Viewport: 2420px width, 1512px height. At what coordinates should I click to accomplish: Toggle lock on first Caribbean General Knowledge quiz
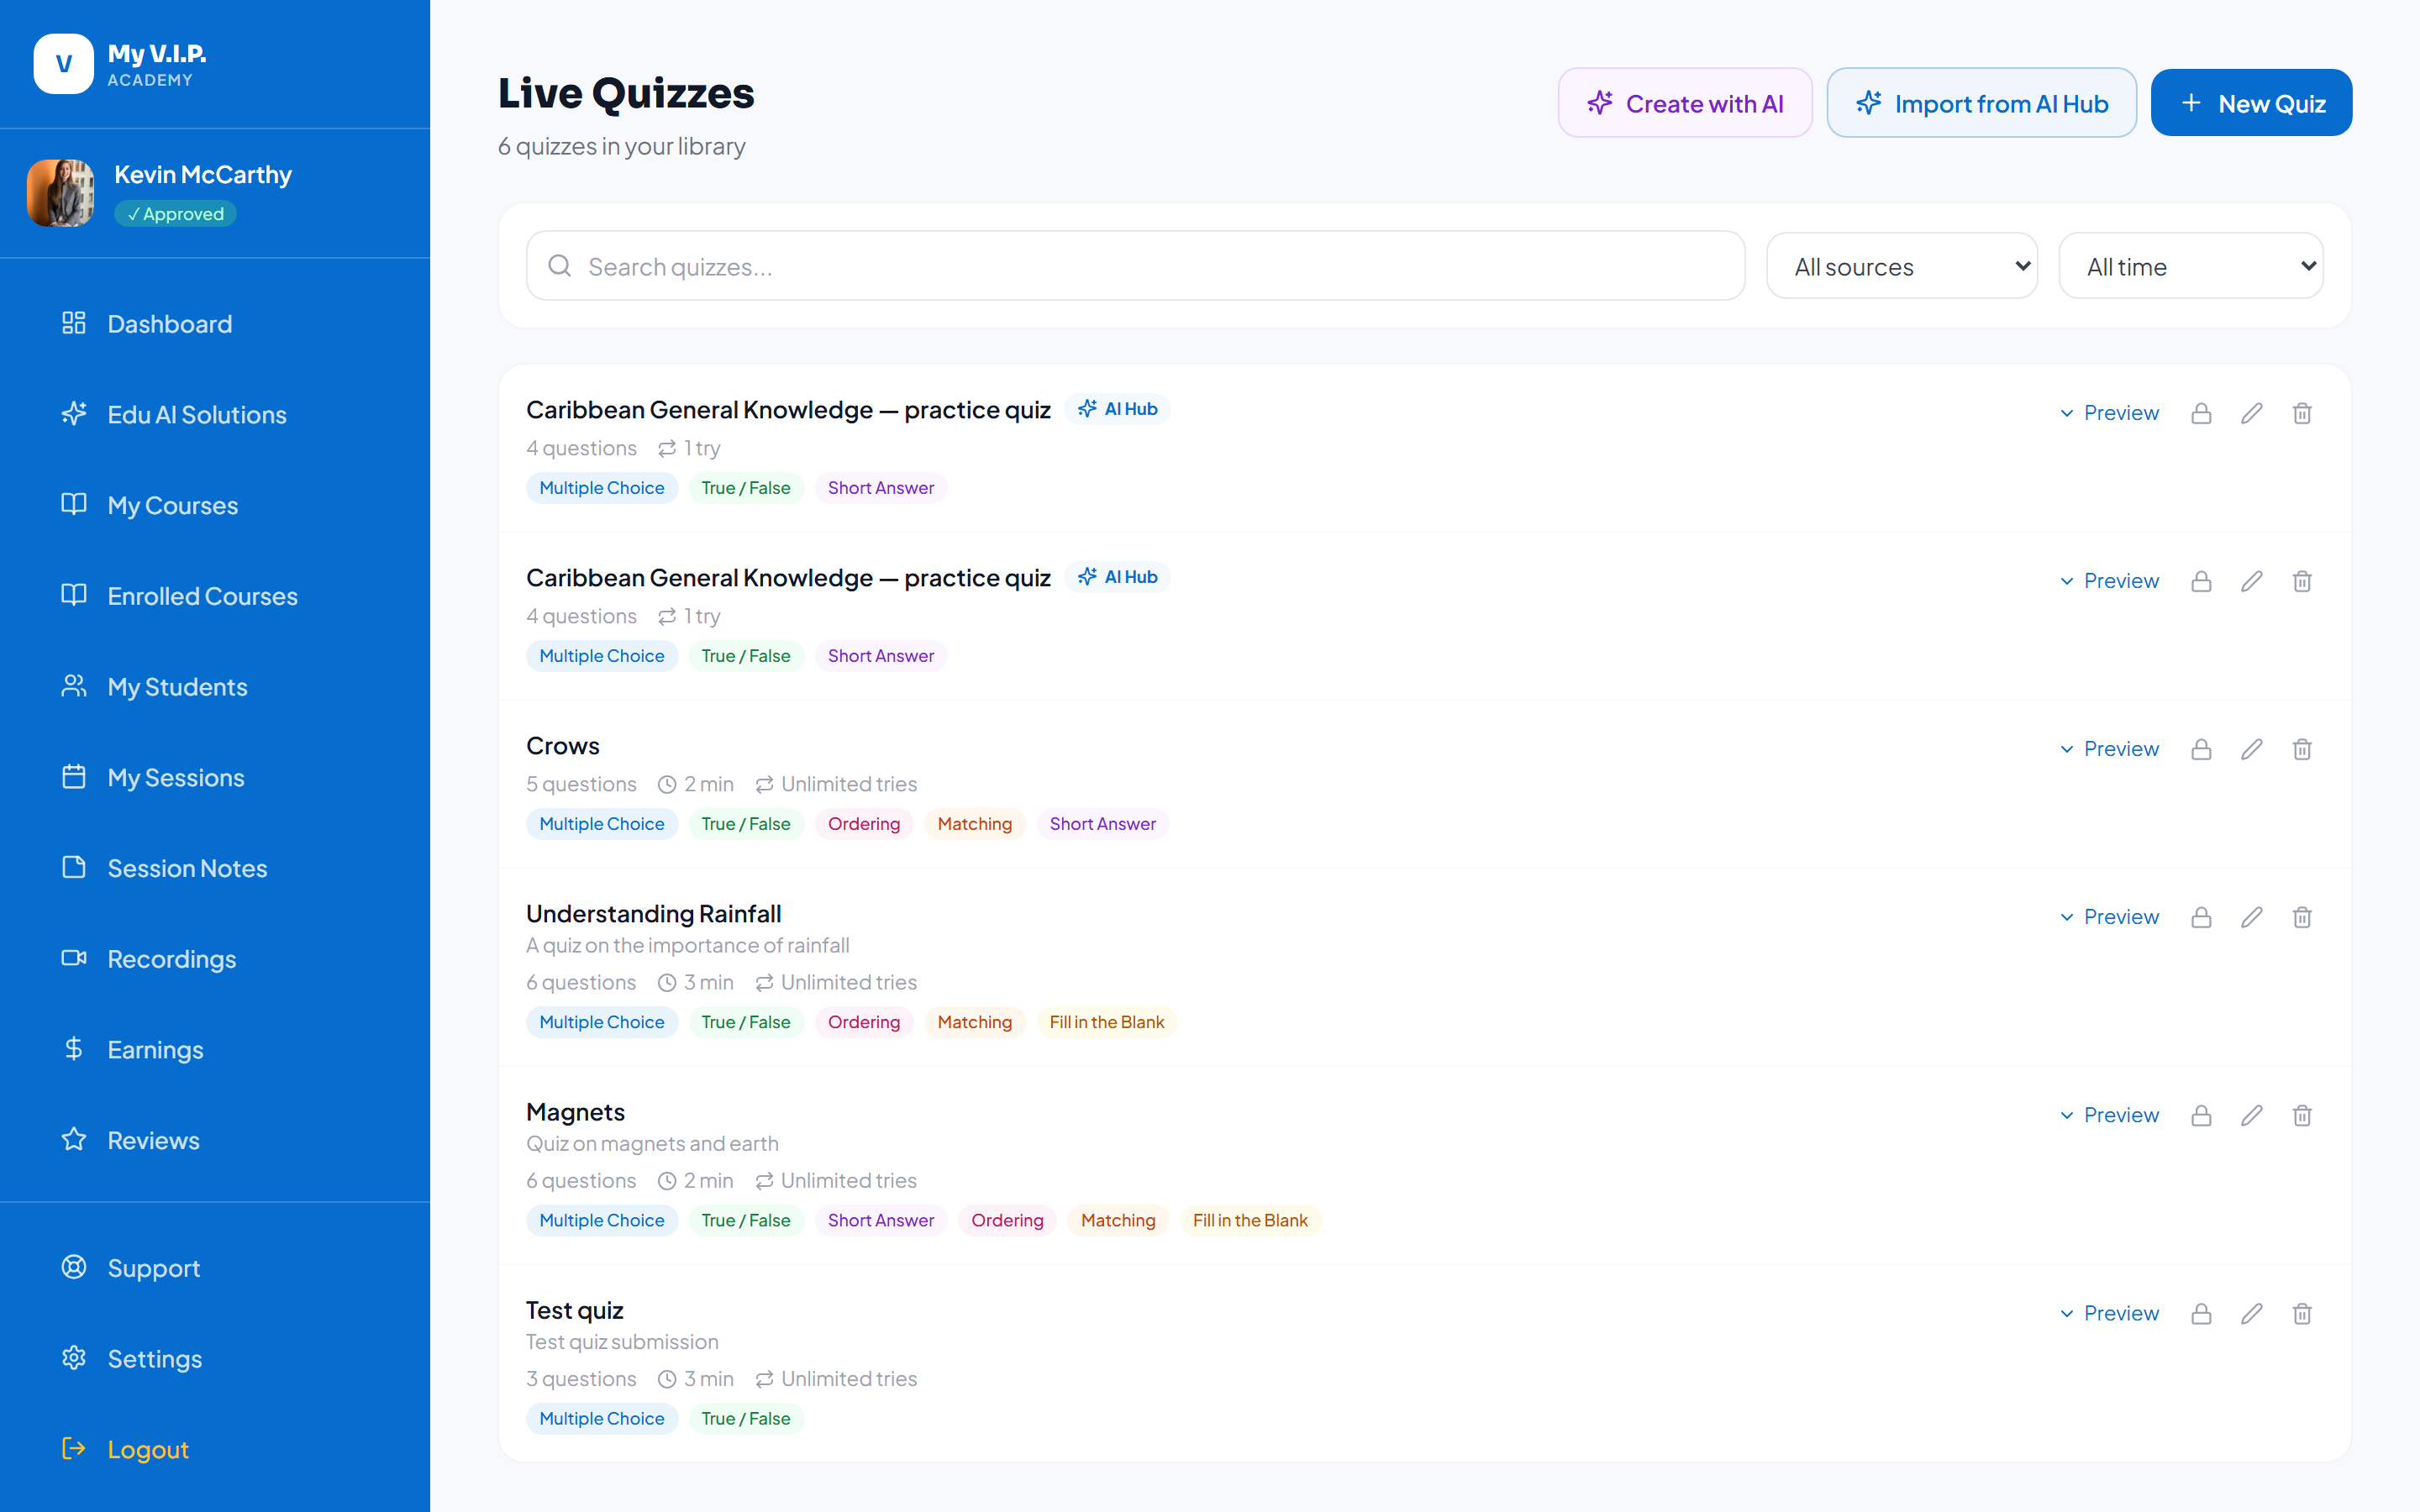point(2200,413)
